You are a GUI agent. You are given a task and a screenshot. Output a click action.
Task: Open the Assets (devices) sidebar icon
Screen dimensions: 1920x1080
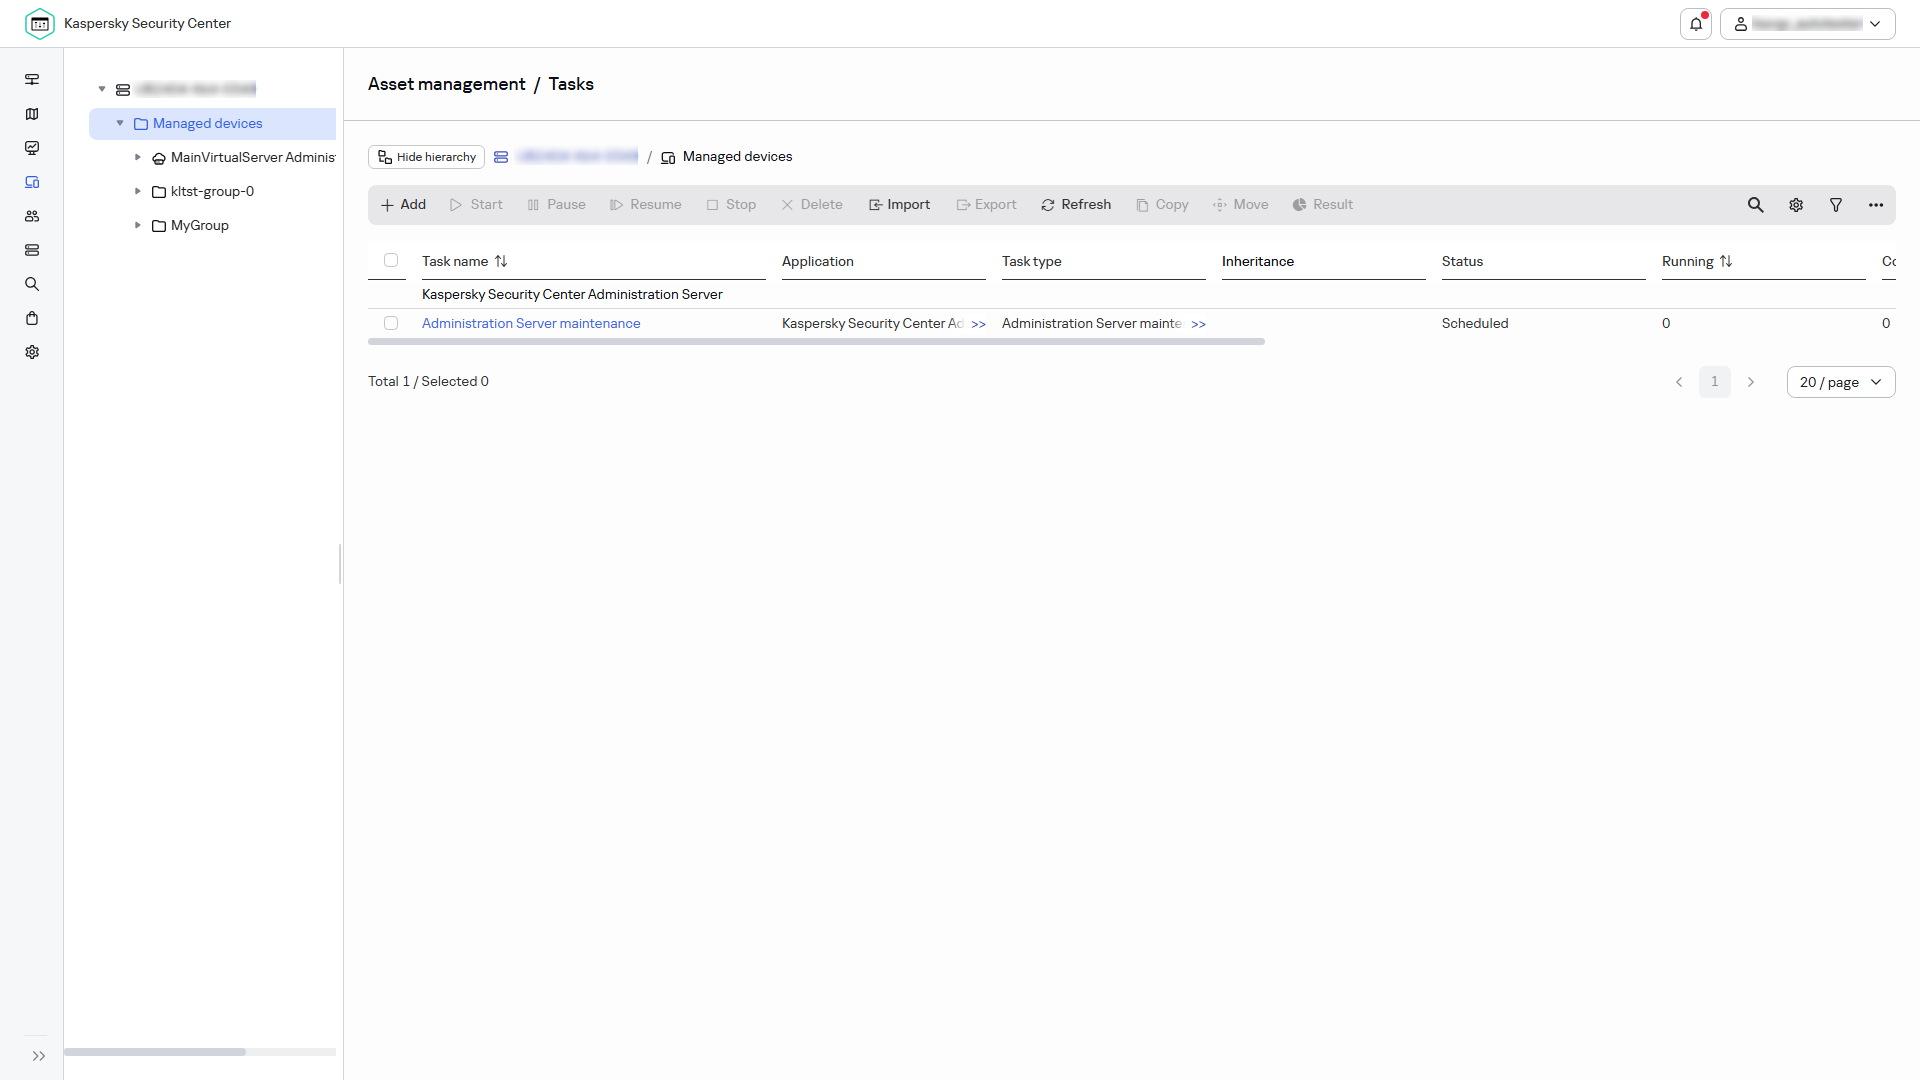point(32,182)
